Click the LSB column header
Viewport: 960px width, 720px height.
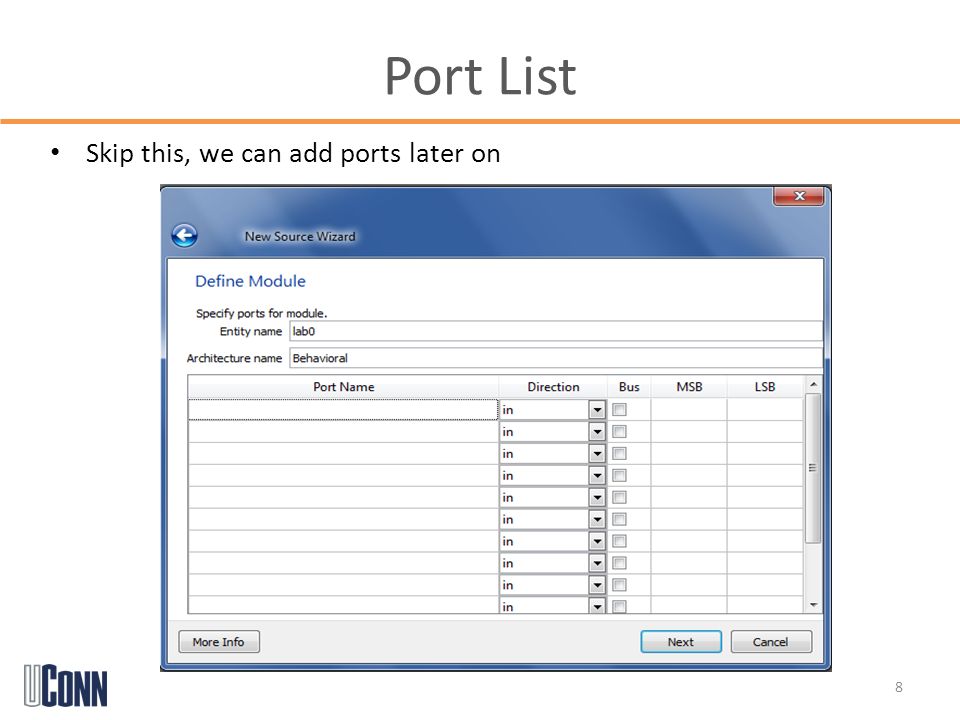[765, 387]
